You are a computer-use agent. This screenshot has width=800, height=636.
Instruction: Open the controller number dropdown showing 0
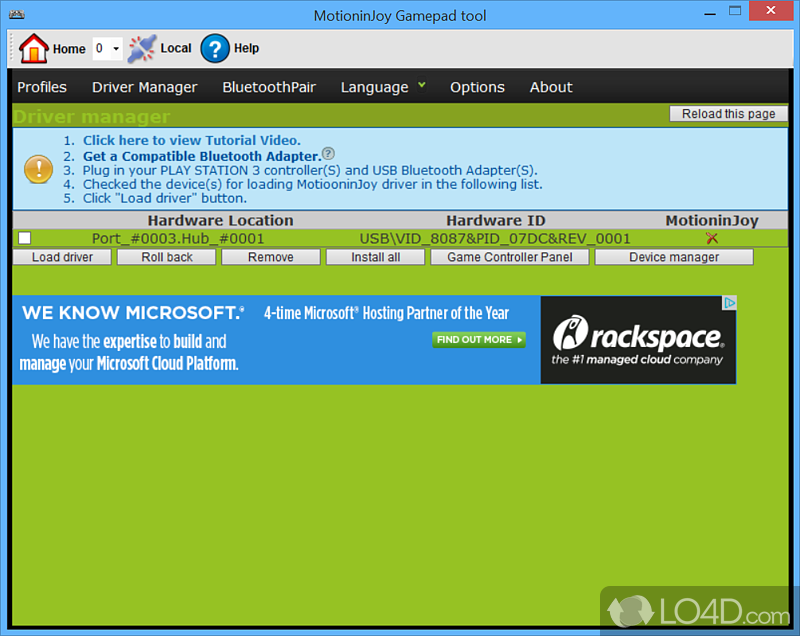pos(107,48)
